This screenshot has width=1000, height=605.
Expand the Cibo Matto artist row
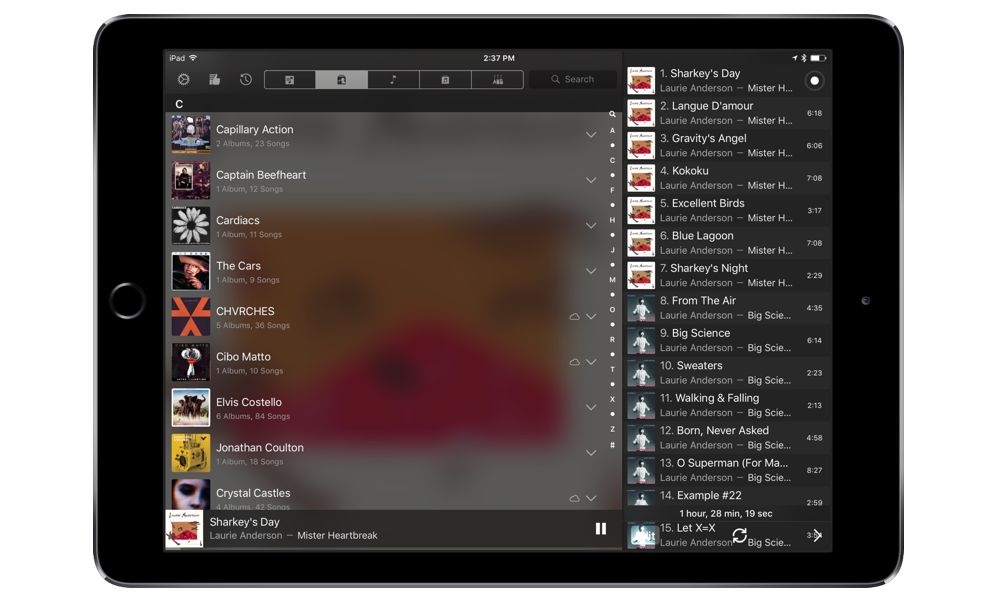point(591,362)
